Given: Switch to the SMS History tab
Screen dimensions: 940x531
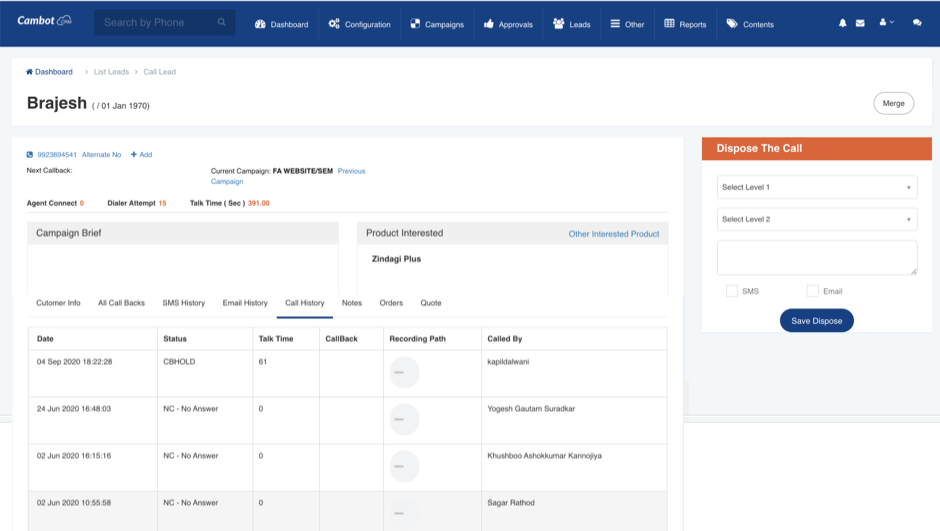Looking at the screenshot, I should [183, 303].
